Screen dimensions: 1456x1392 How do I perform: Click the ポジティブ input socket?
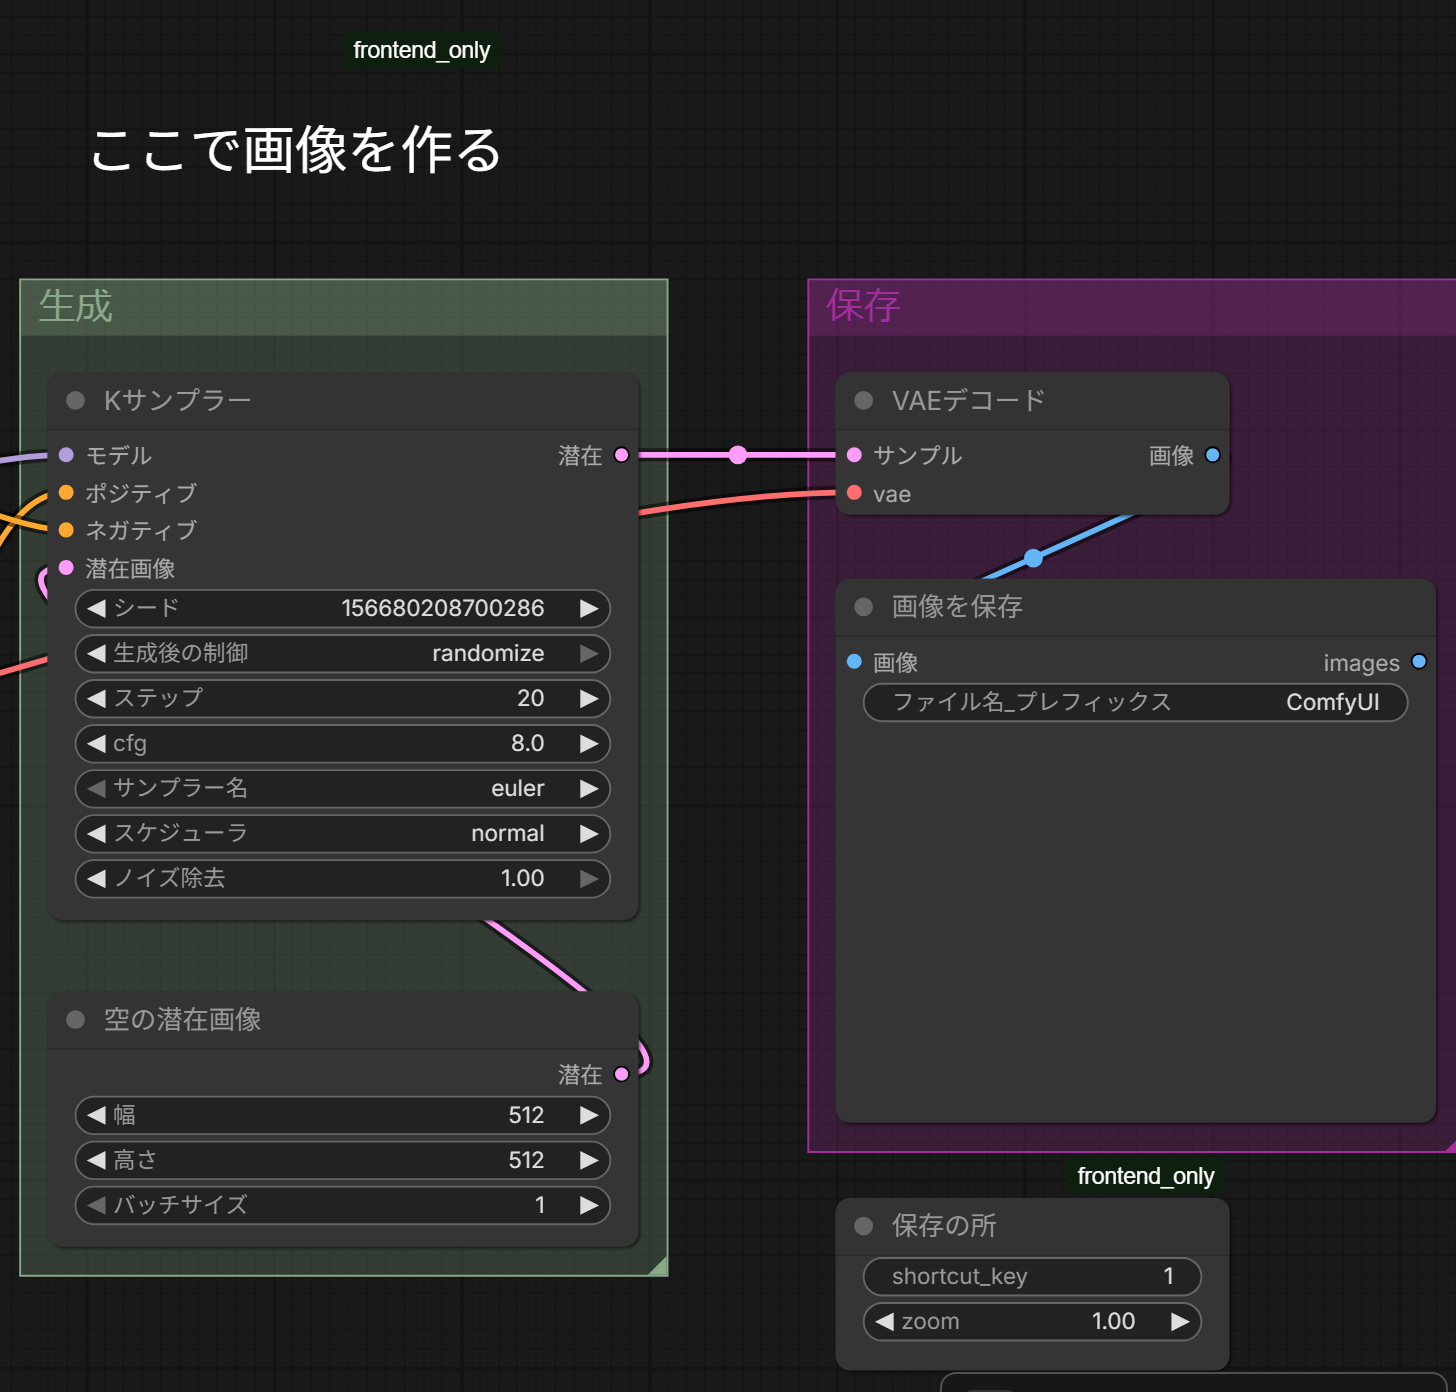click(x=66, y=493)
